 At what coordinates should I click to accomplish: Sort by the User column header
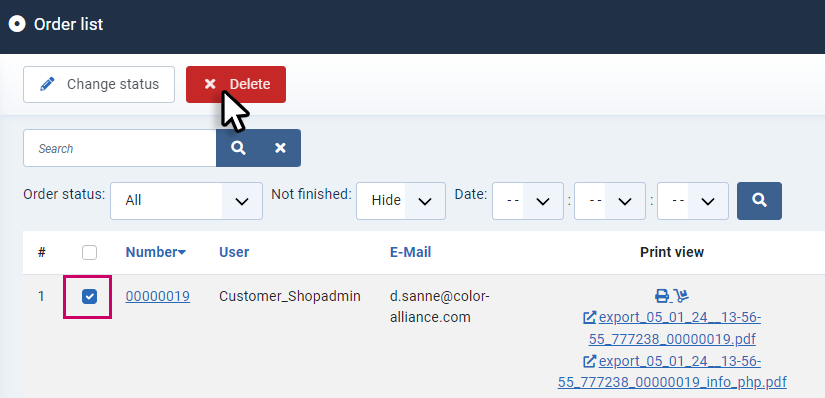click(234, 252)
